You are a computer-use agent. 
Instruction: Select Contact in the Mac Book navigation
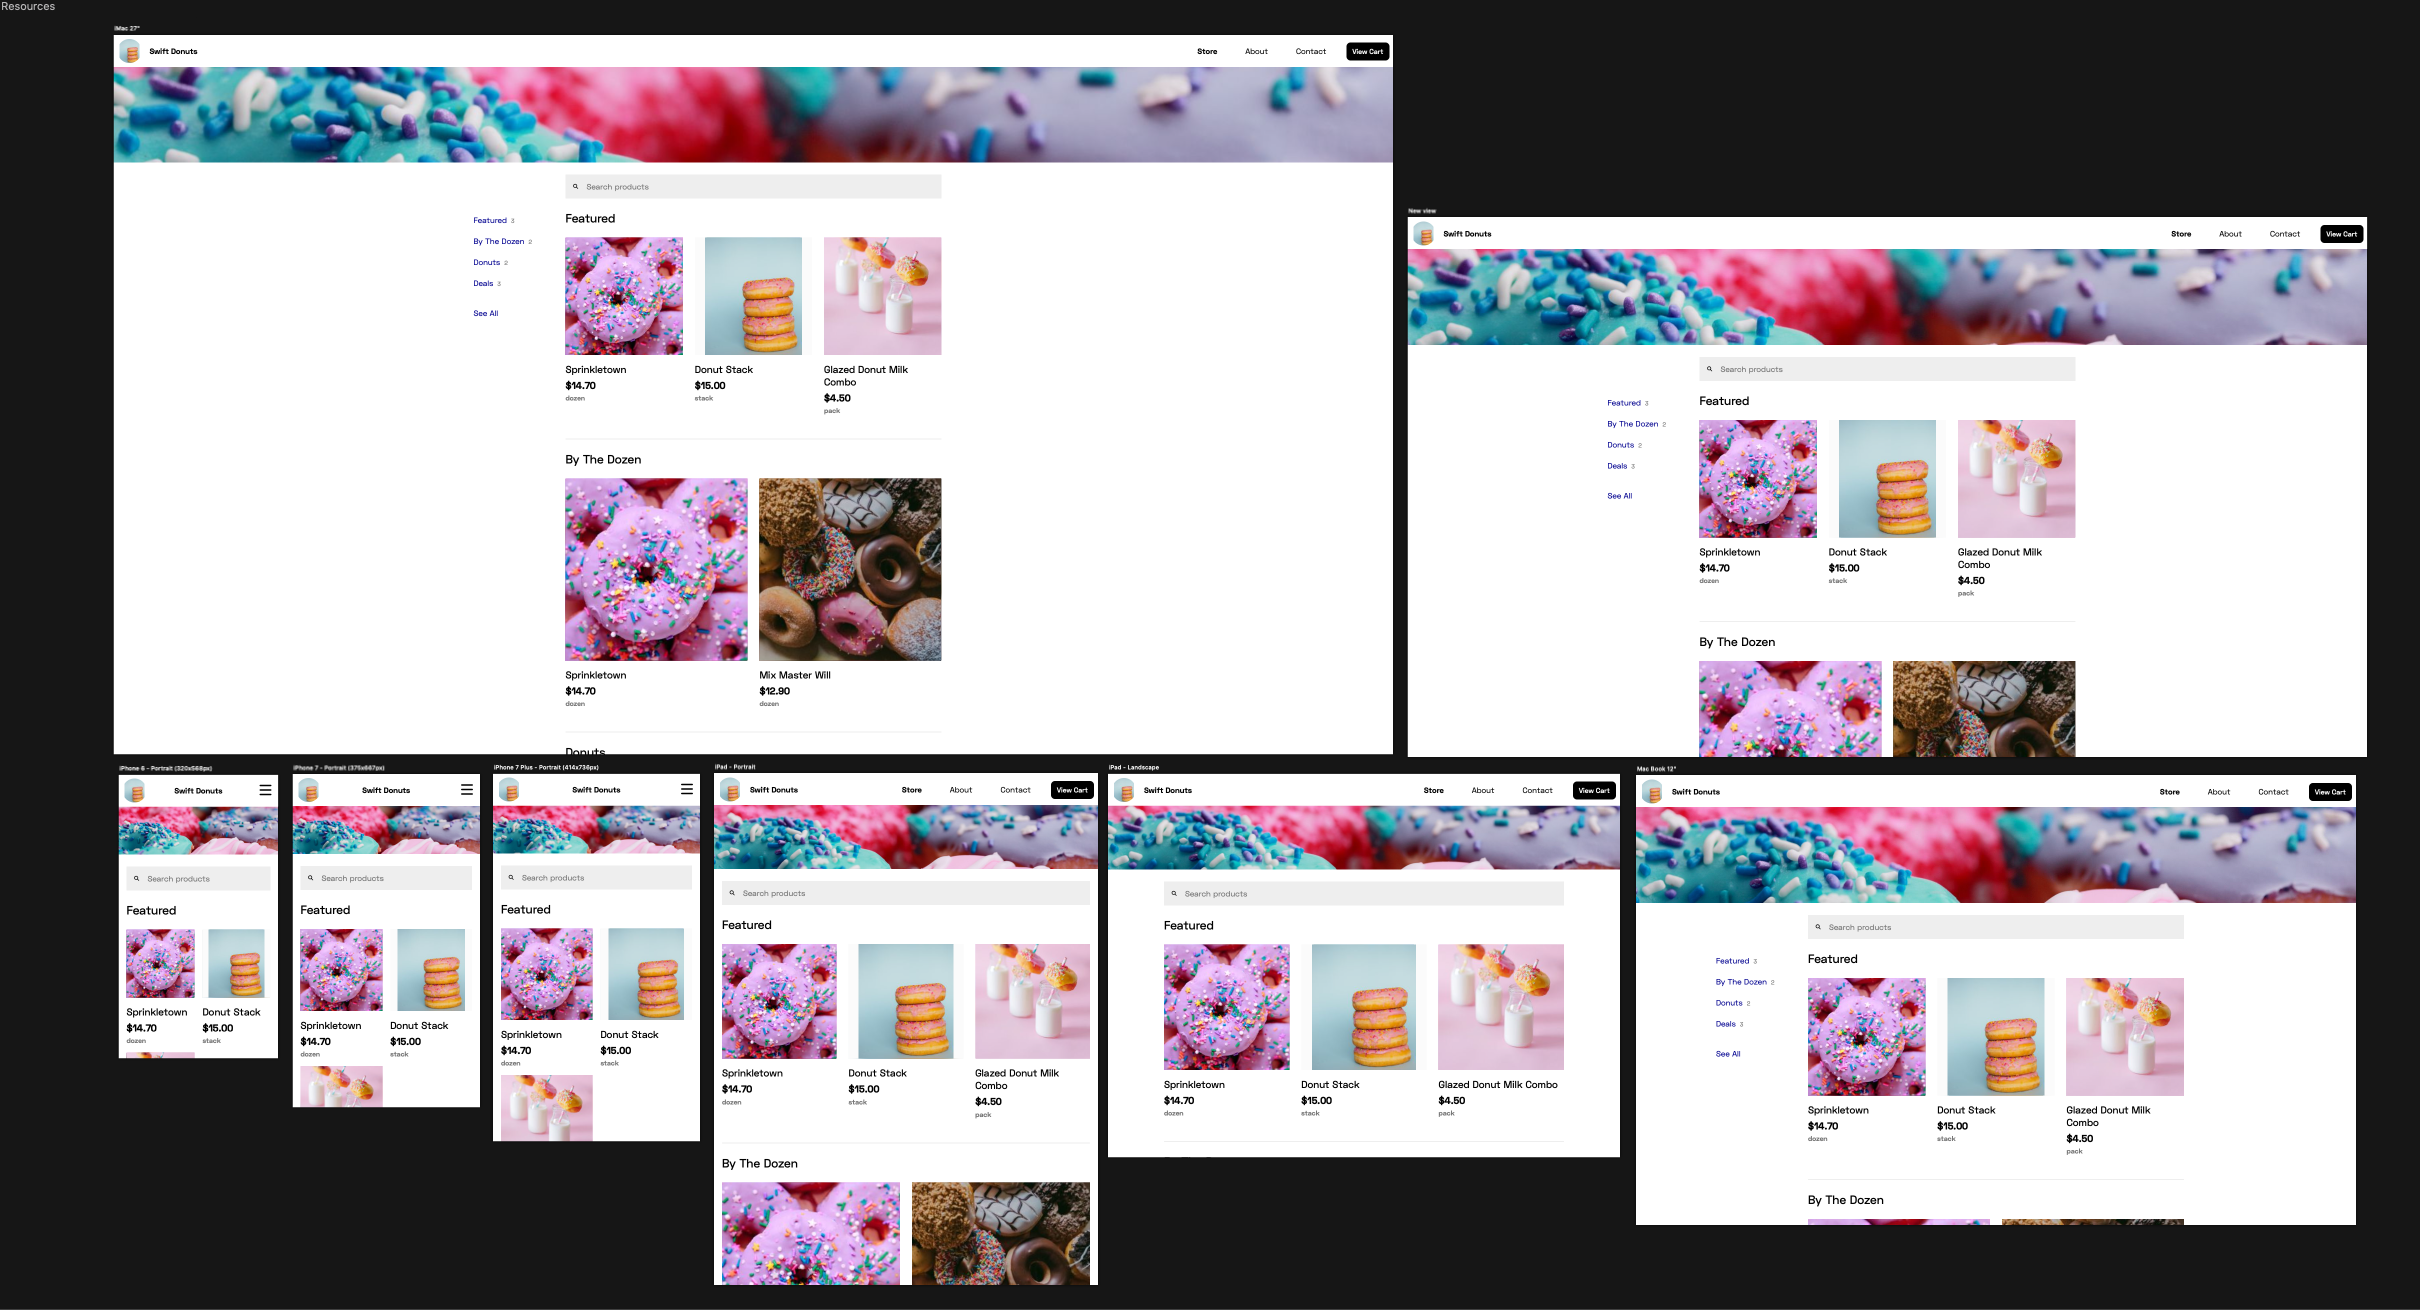point(2273,791)
